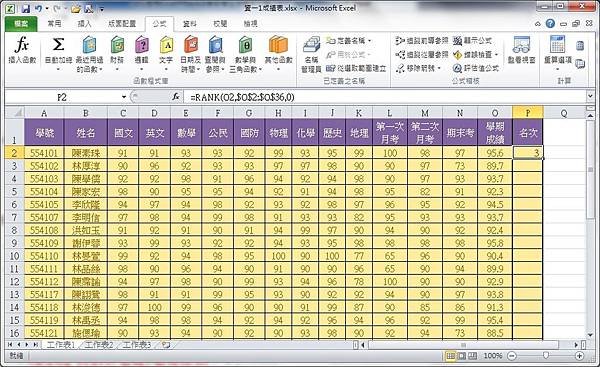Image resolution: width=600 pixels, height=367 pixels.
Task: Switch to the Data (資料) tab
Action: [x=189, y=24]
